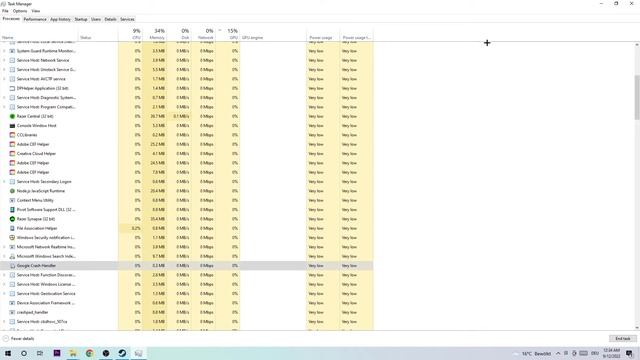Click the process list vertical scrollbar thumb
The height and width of the screenshot is (360, 640).
click(x=637, y=97)
